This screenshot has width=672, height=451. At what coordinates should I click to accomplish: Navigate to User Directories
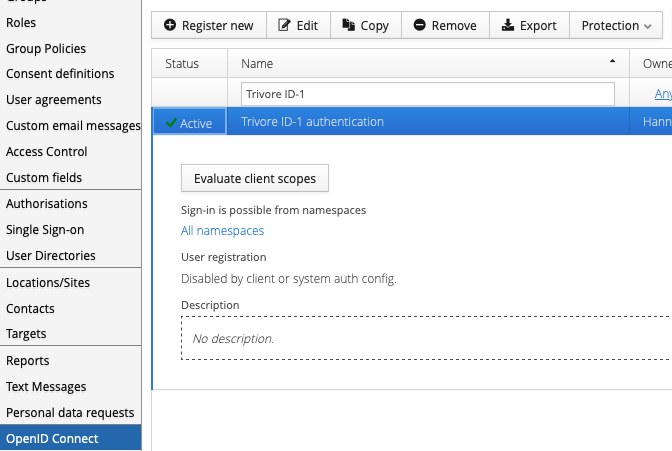[51, 256]
